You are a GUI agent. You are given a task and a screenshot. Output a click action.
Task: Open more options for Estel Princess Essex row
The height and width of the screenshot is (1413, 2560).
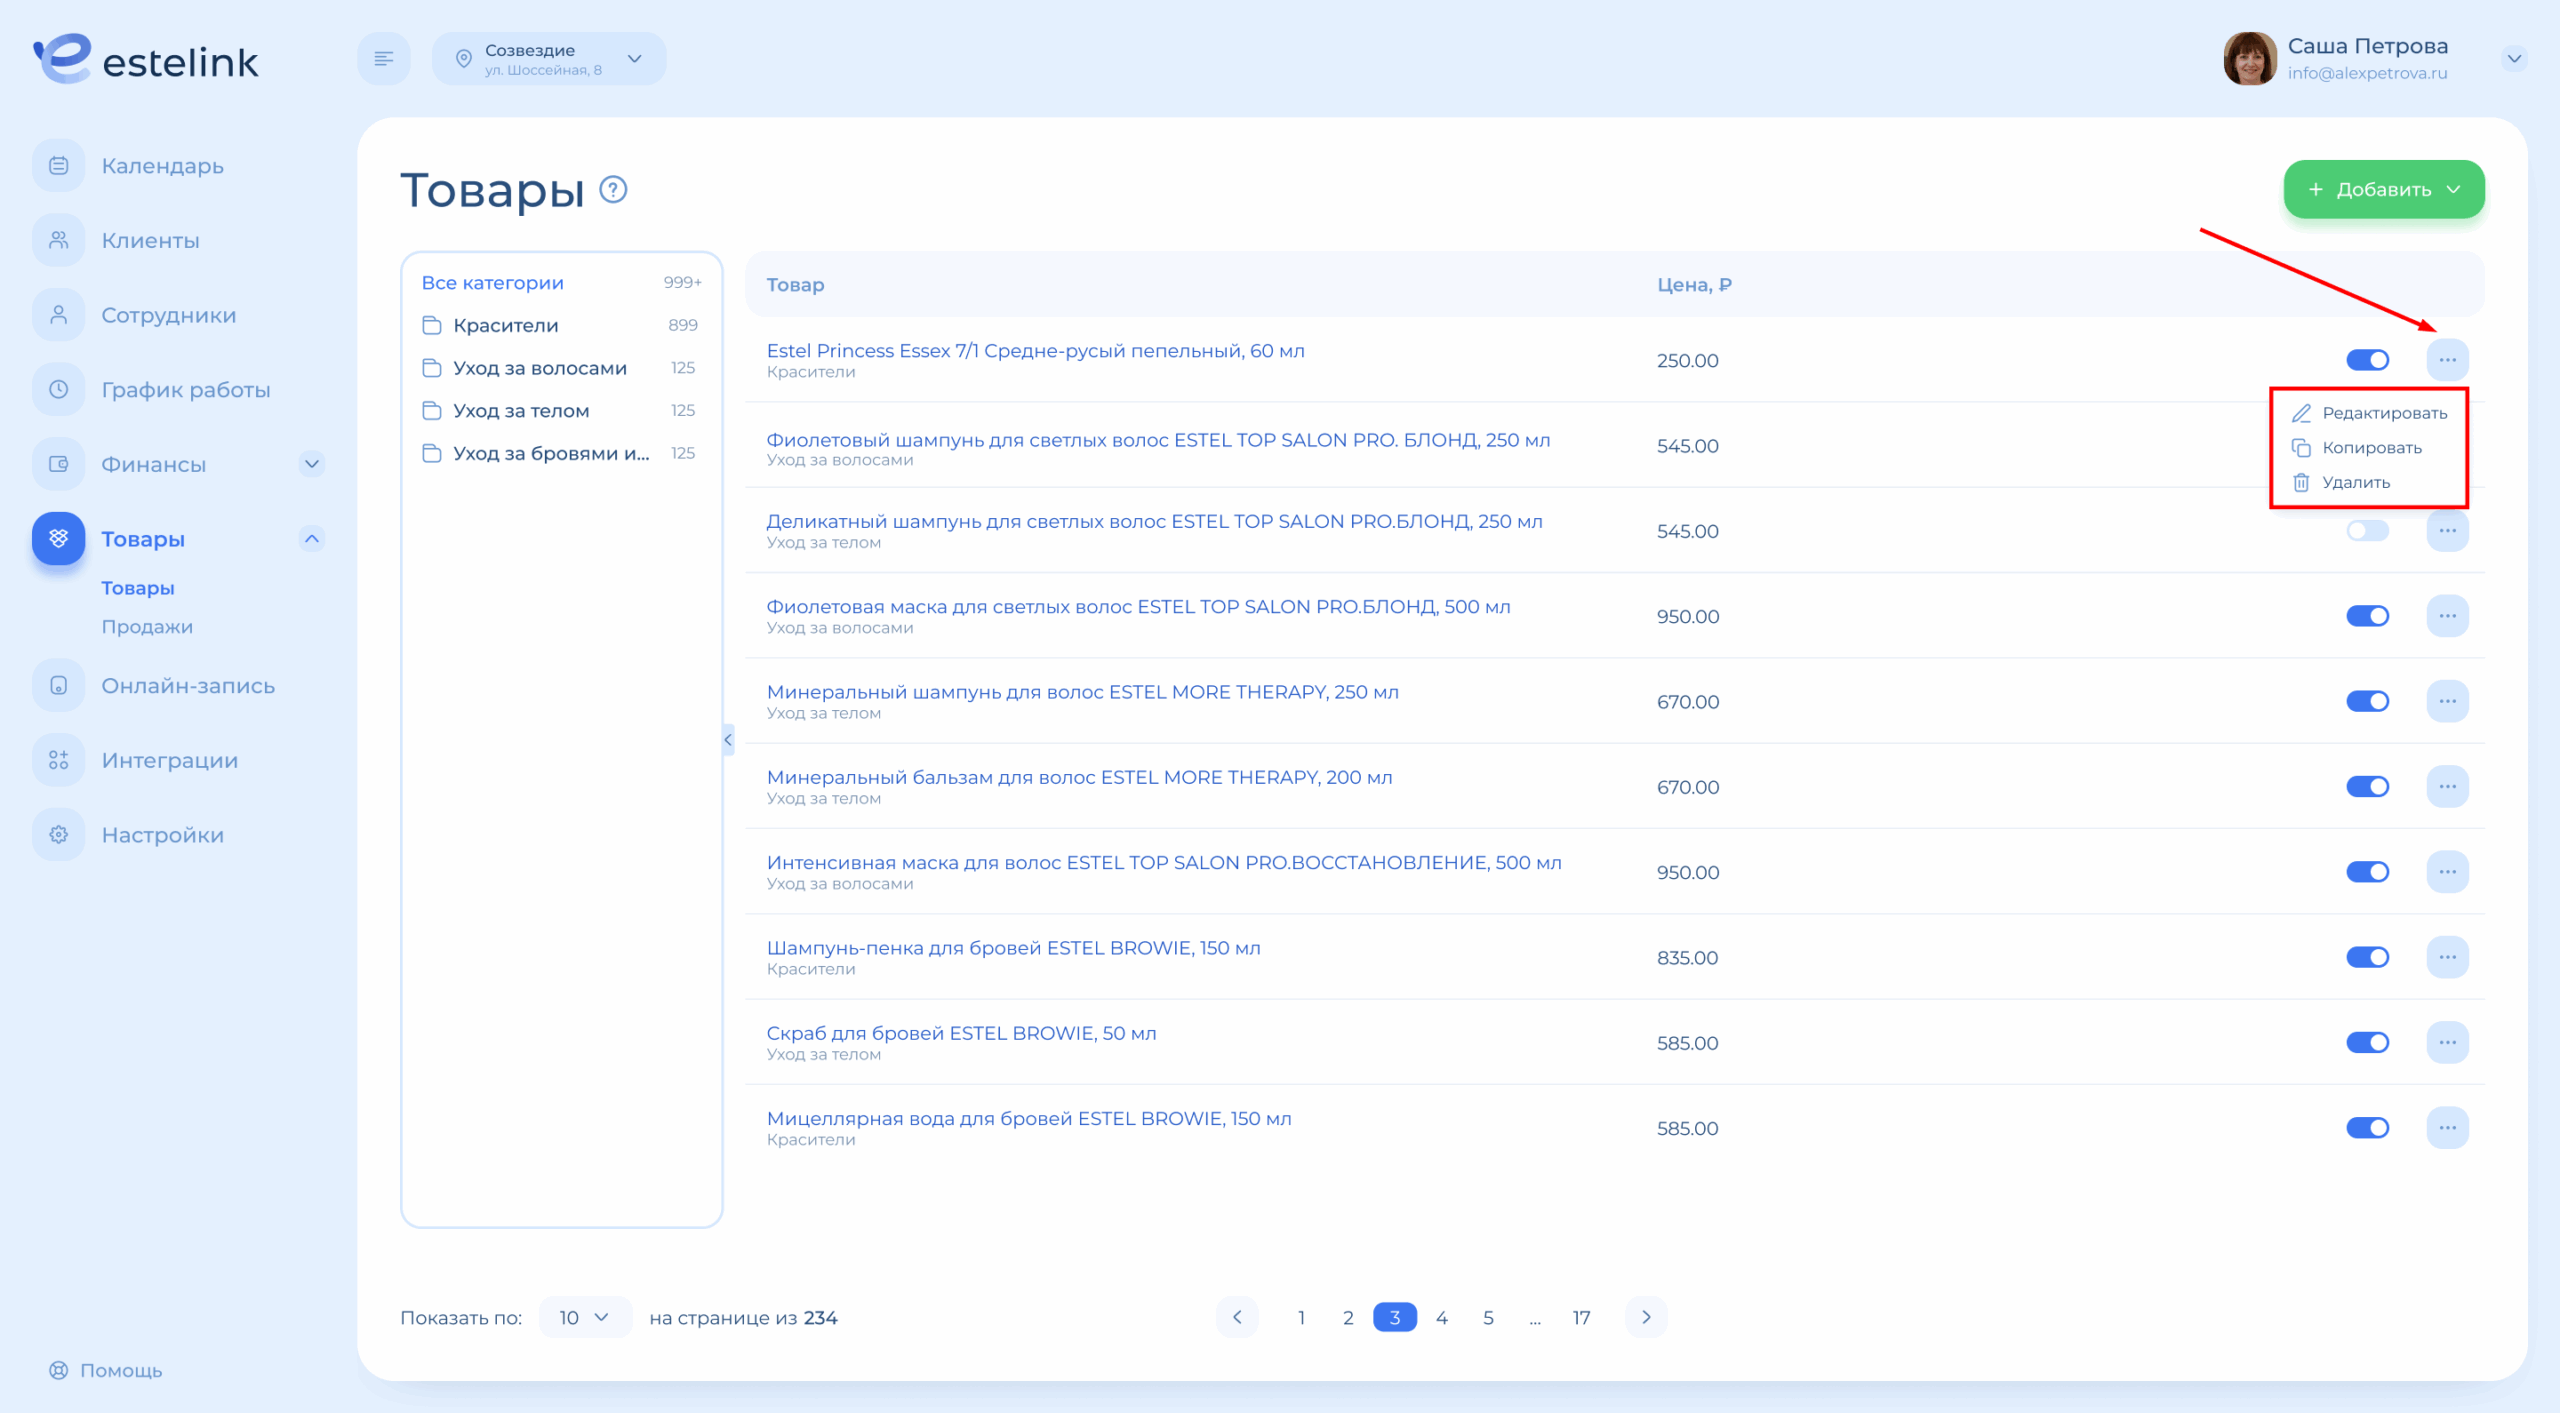(x=2447, y=360)
